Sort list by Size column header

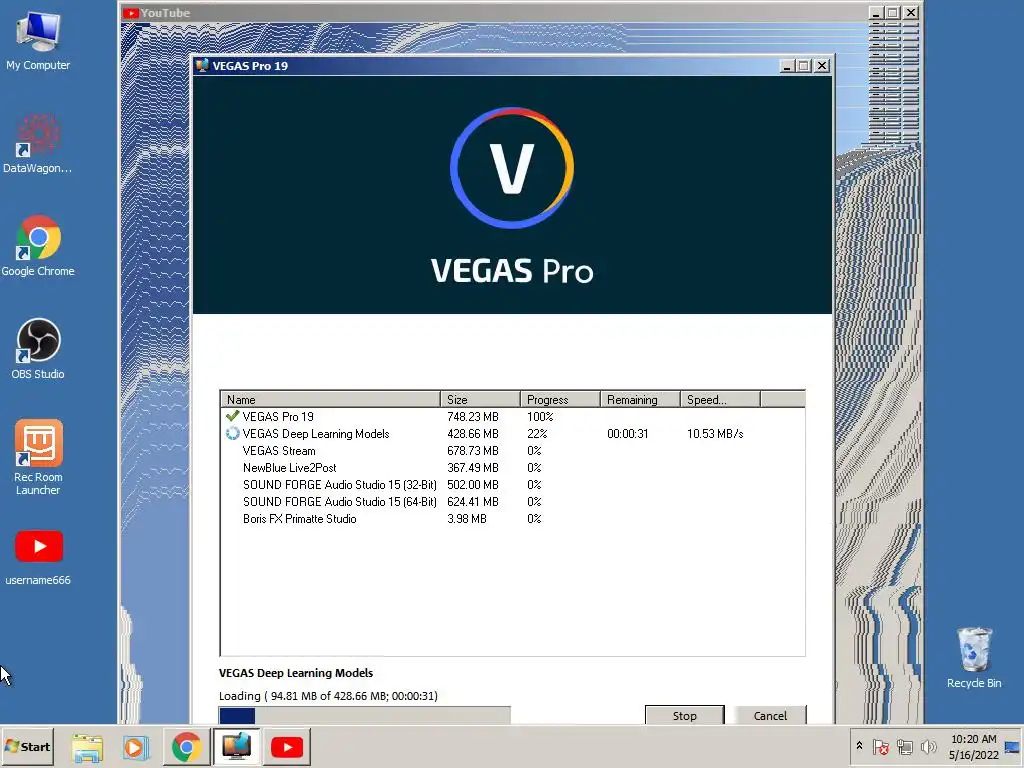coord(480,400)
